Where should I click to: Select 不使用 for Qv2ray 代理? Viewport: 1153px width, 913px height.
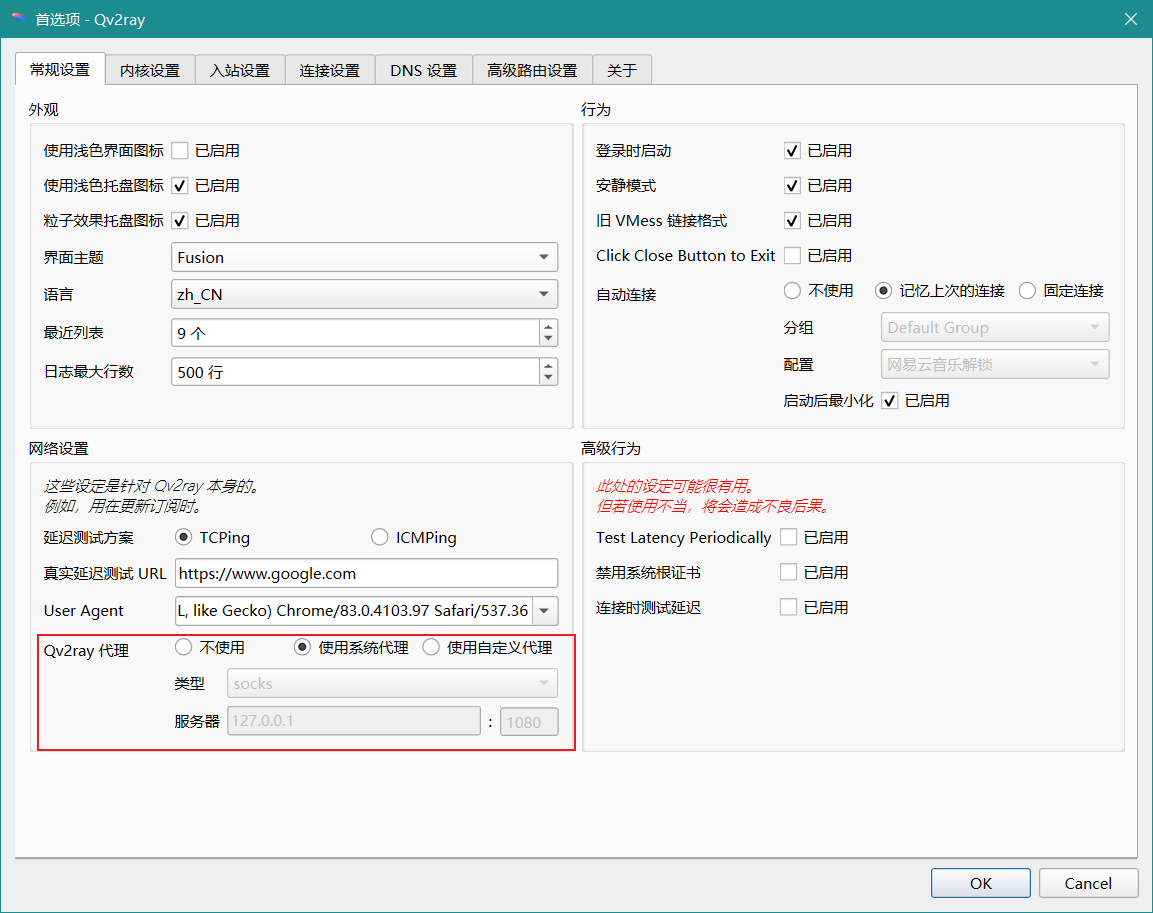pyautogui.click(x=184, y=647)
